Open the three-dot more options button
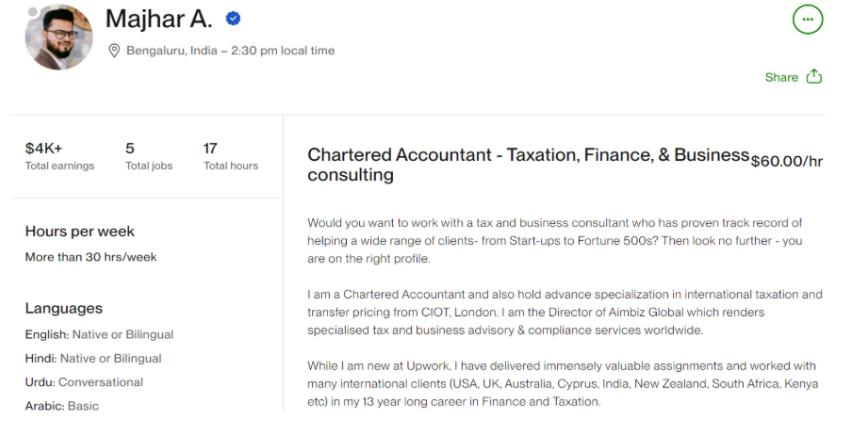This screenshot has width=864, height=428. (x=807, y=19)
